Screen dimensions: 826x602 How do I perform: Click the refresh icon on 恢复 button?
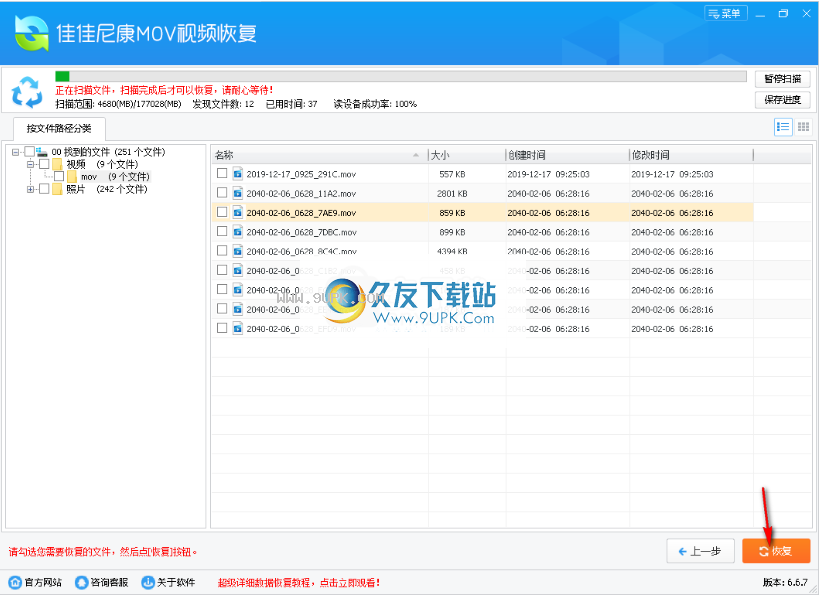pyautogui.click(x=763, y=551)
